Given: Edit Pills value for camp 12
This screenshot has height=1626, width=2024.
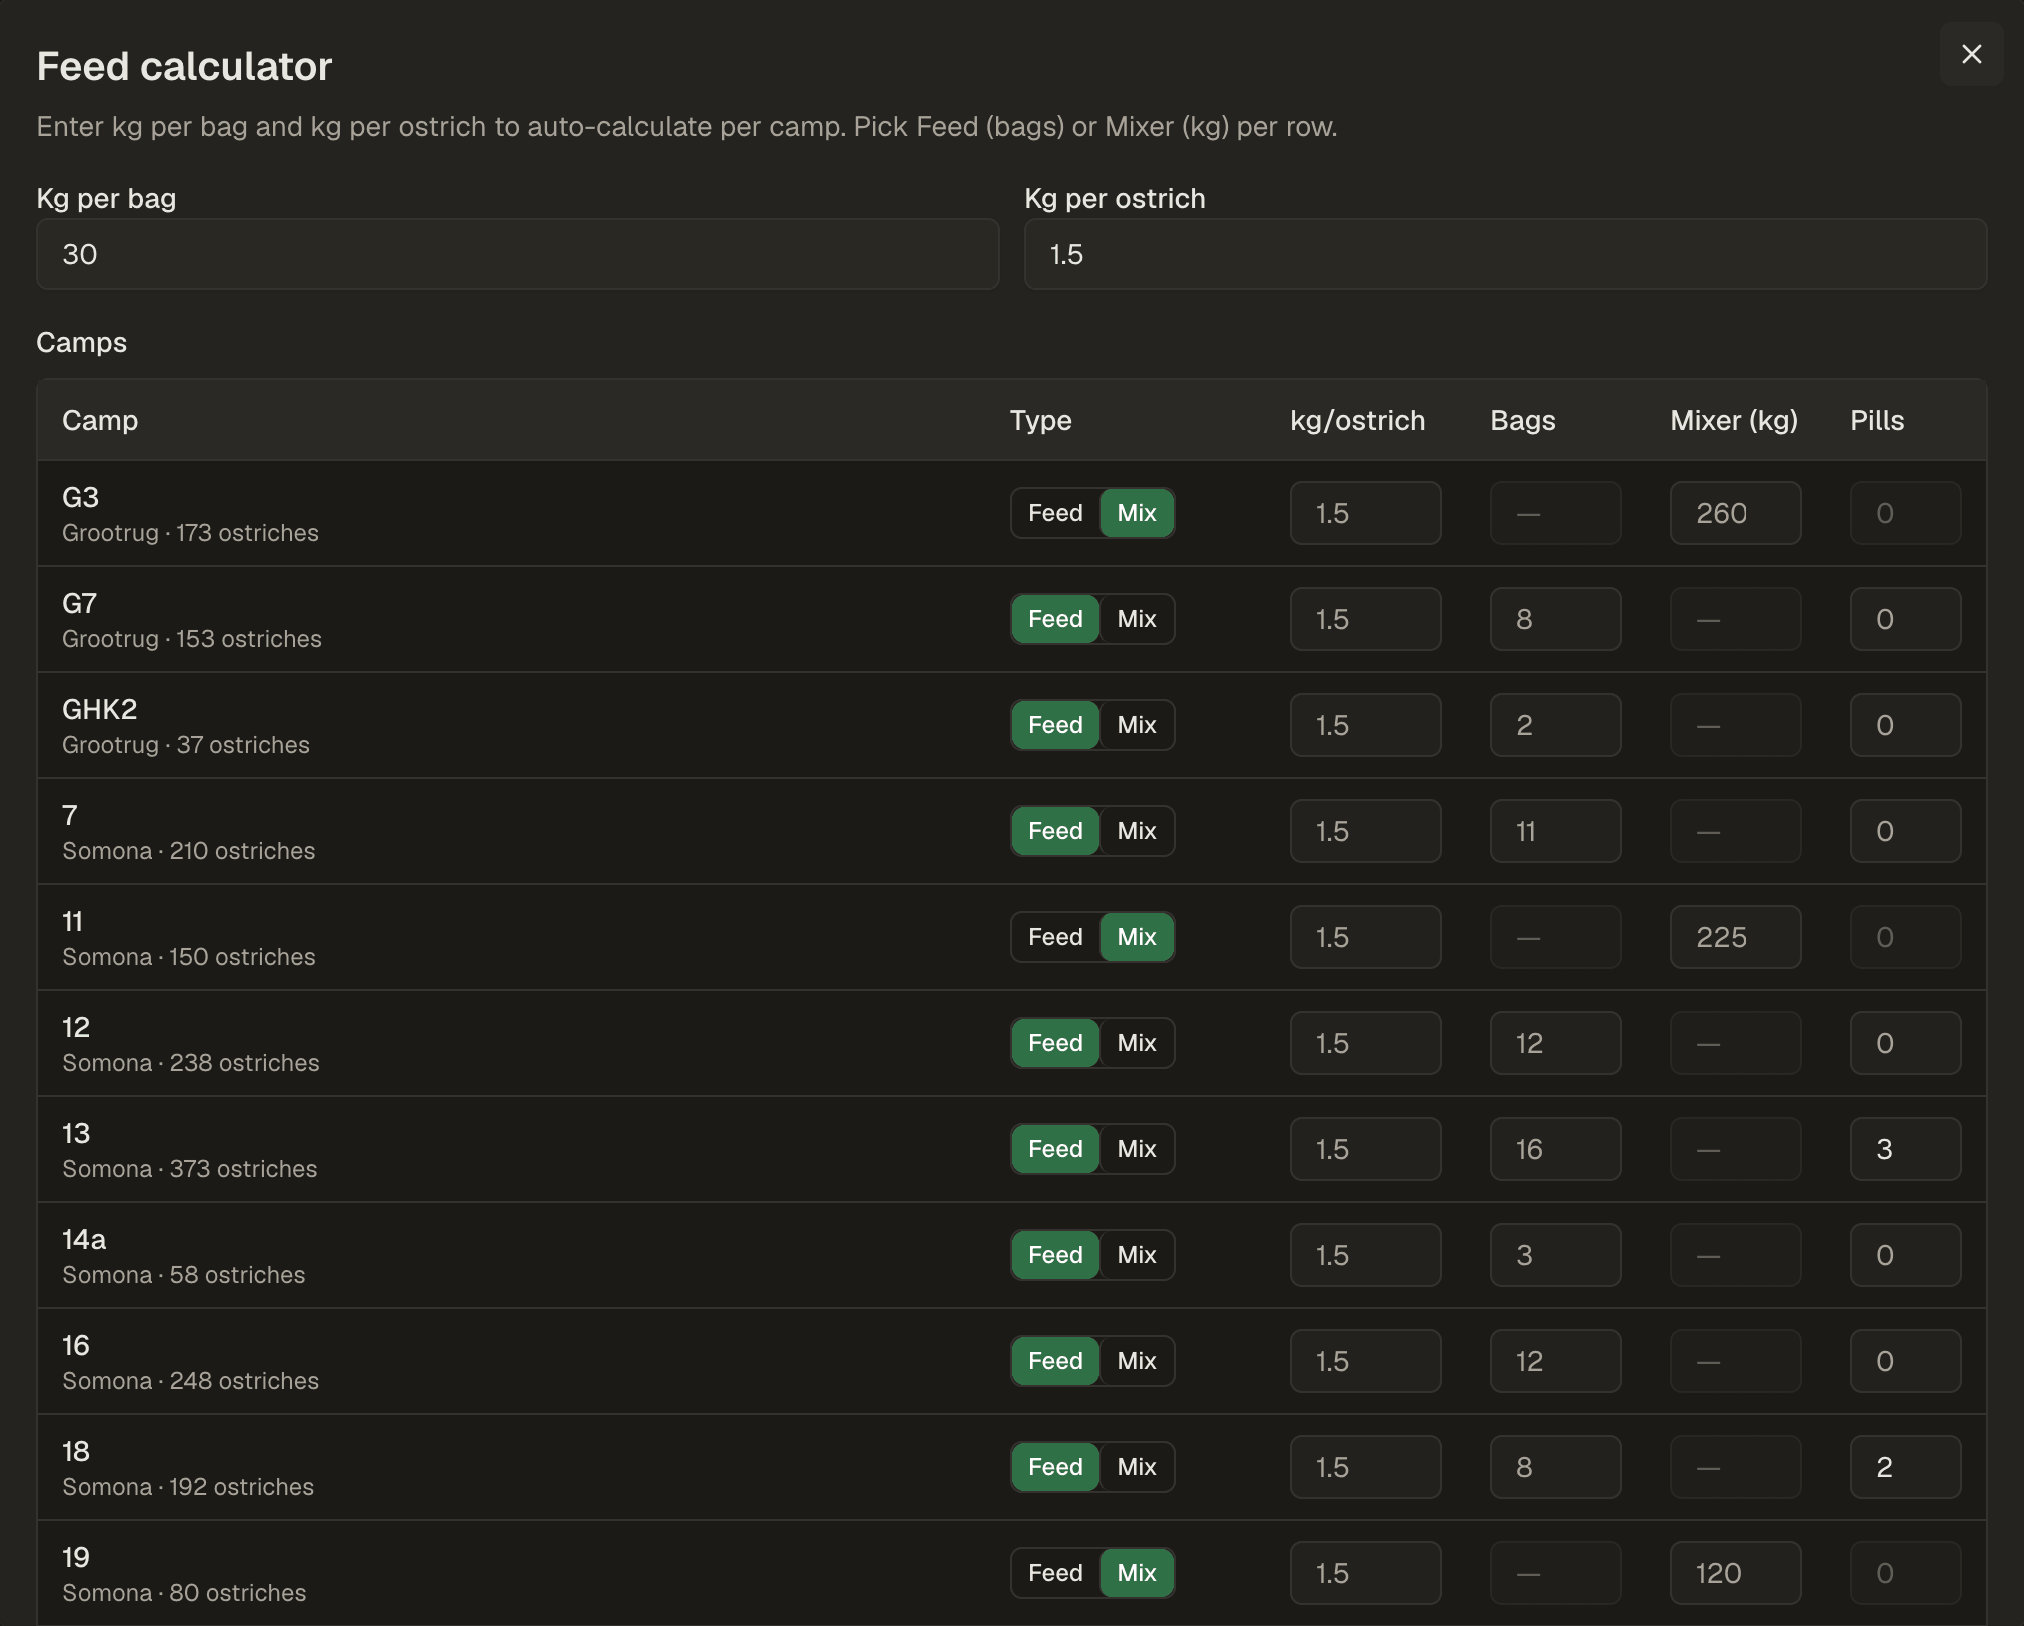Looking at the screenshot, I should 1905,1043.
